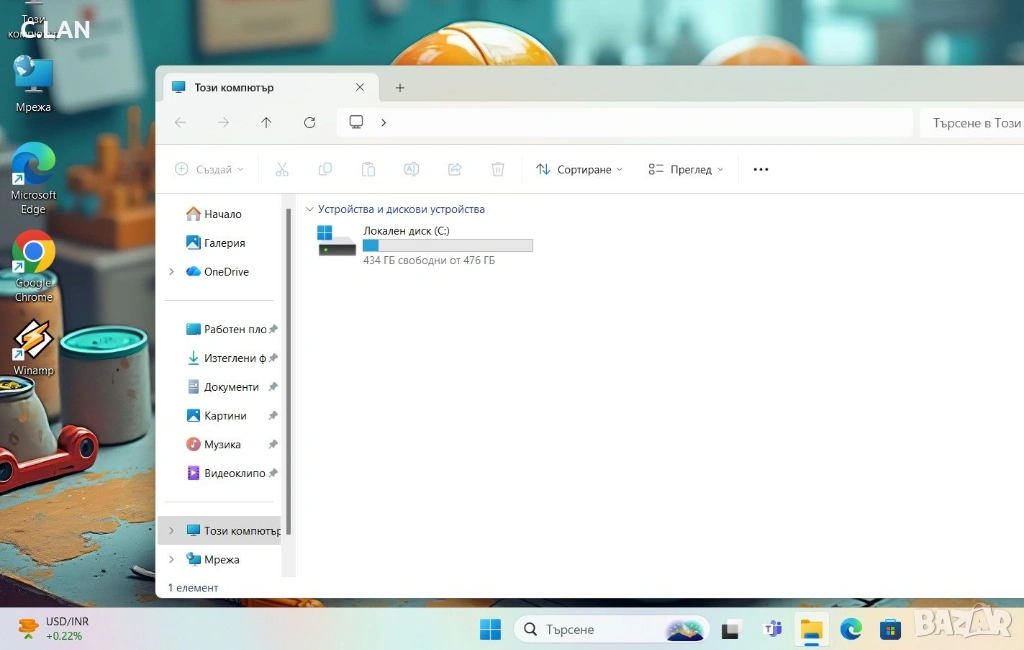The height and width of the screenshot is (650, 1024).
Task: Select the Този компютър tab
Action: click(x=260, y=88)
